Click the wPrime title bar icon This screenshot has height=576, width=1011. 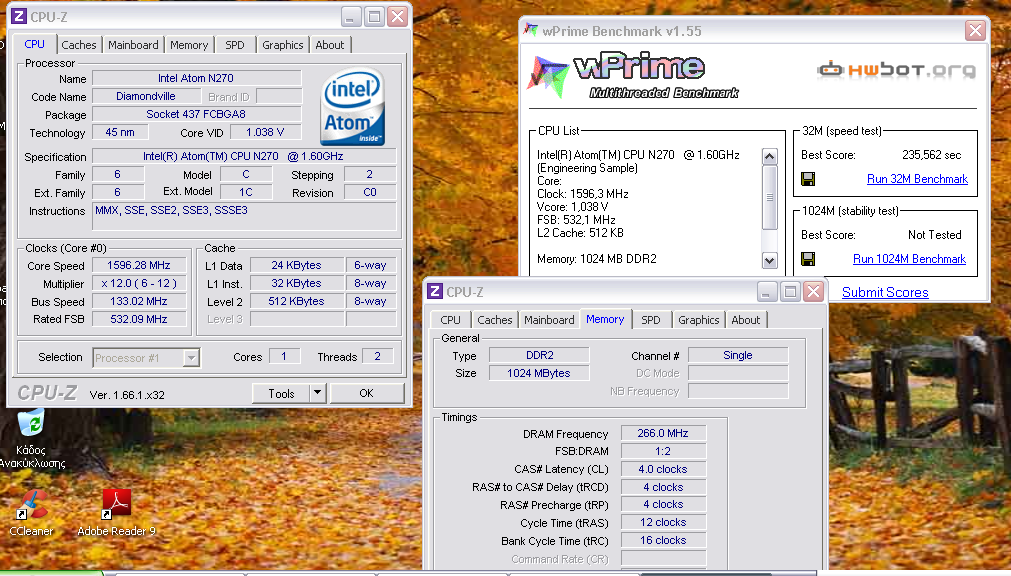point(531,30)
